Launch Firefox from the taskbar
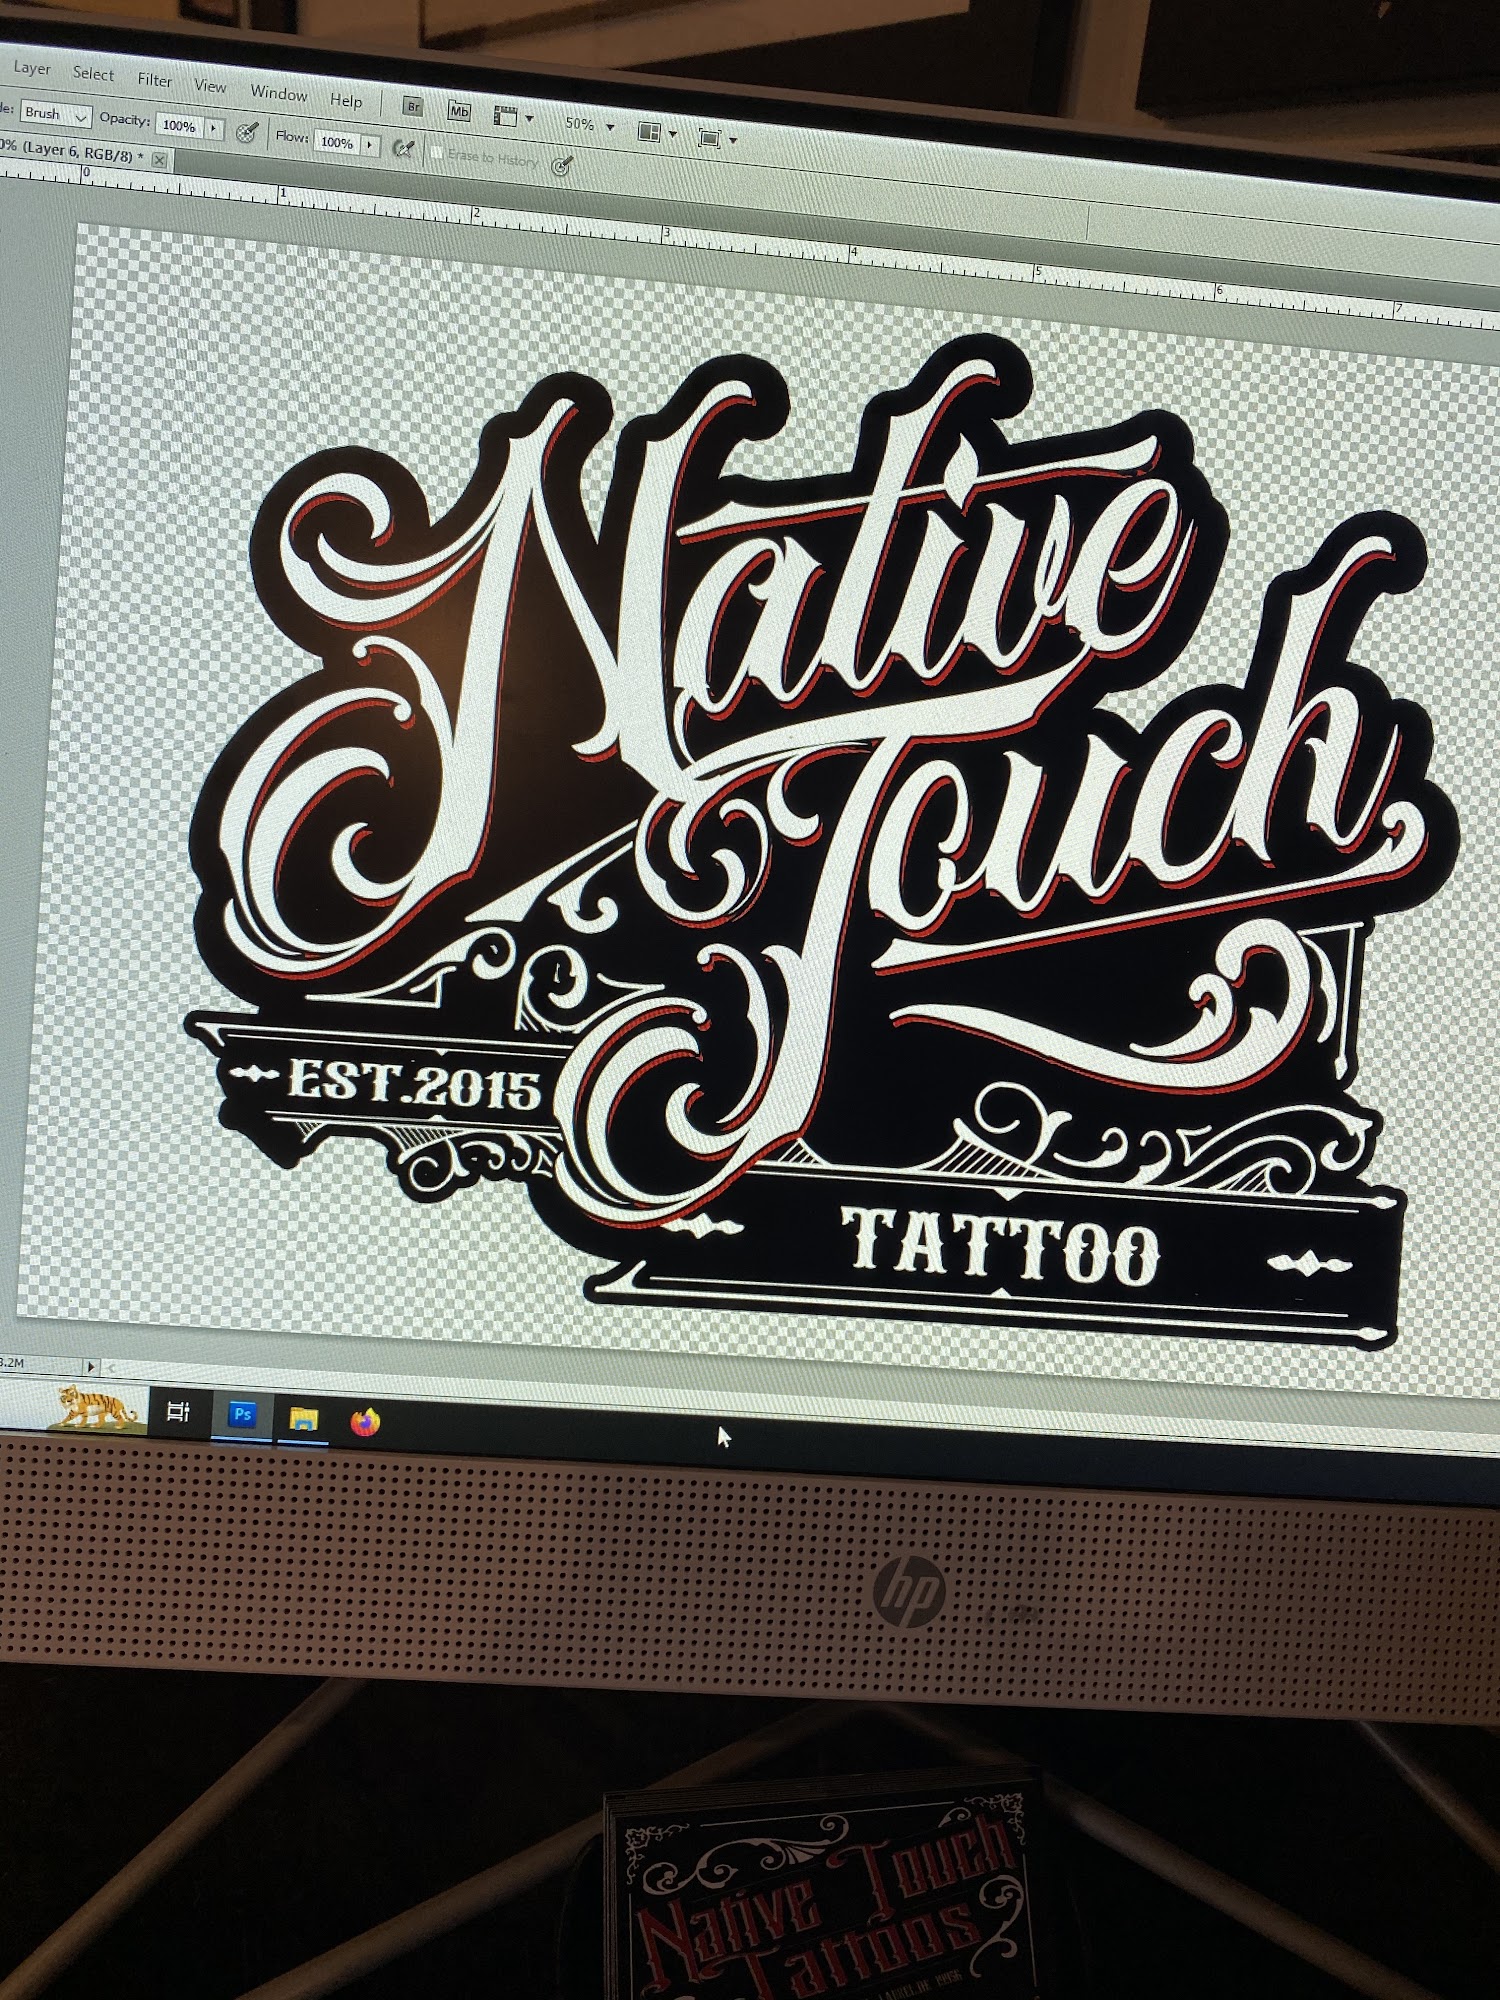 click(366, 1421)
